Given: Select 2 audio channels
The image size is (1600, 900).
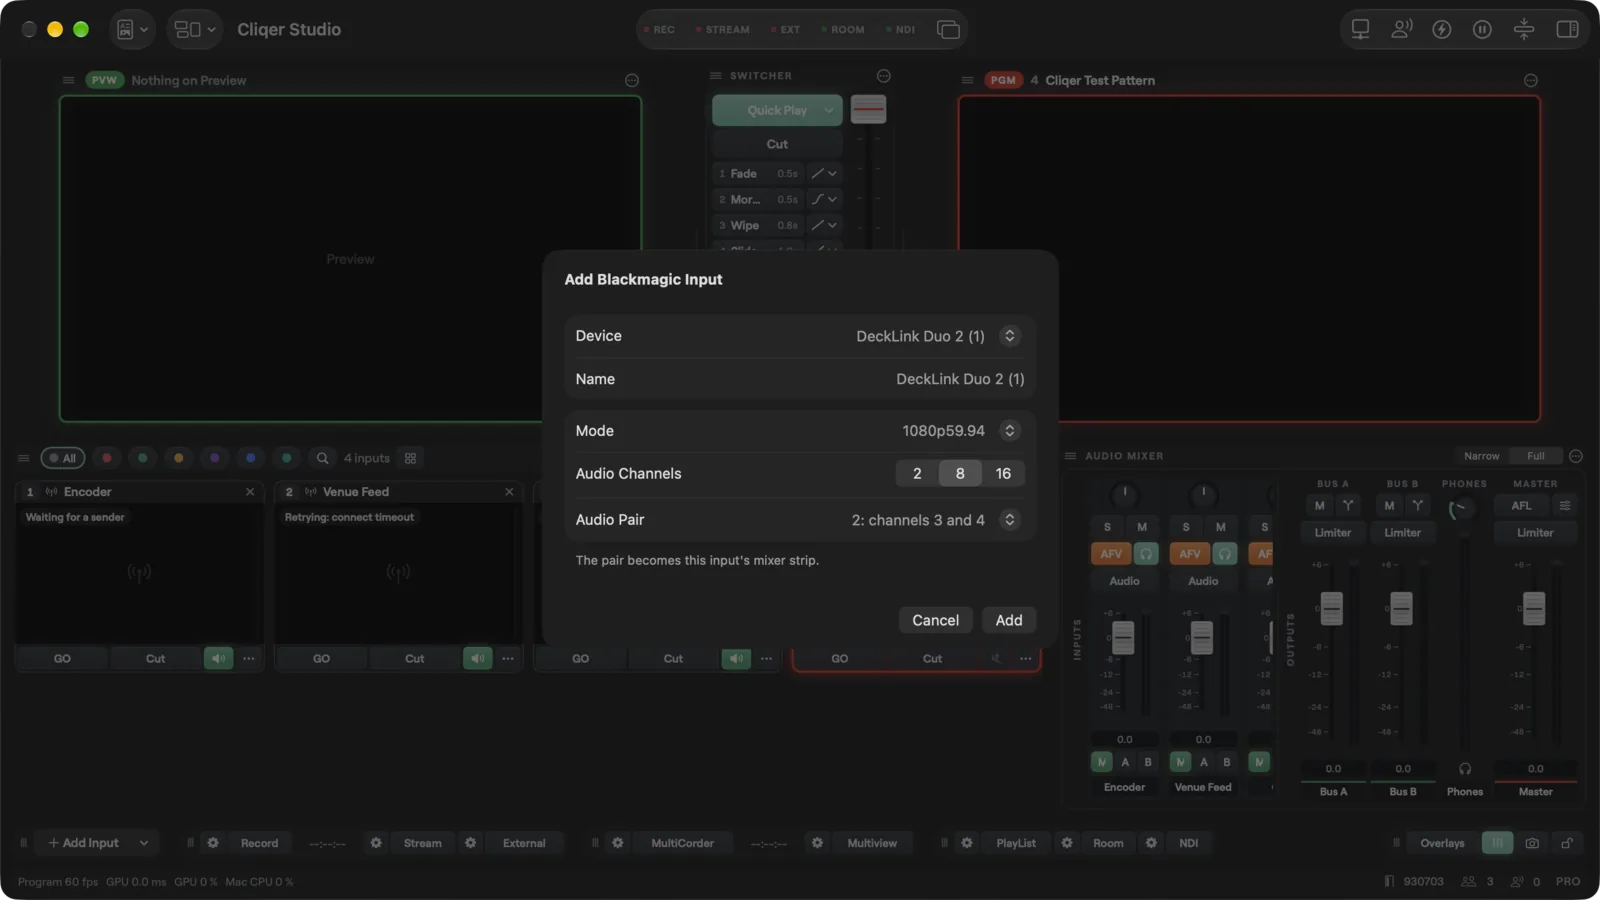Looking at the screenshot, I should 917,474.
